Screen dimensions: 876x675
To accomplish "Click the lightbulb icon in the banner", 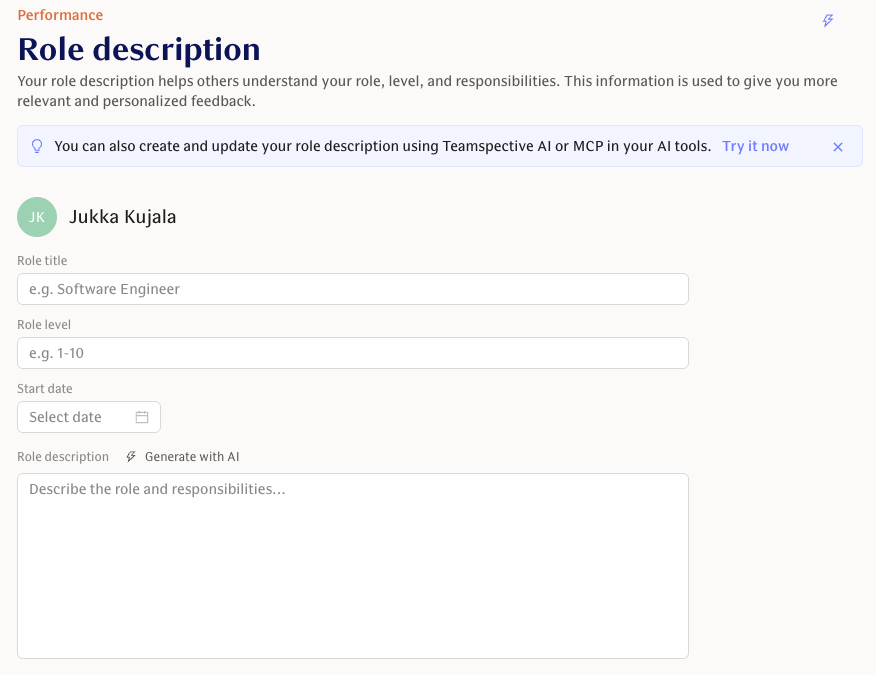I will pos(37,146).
